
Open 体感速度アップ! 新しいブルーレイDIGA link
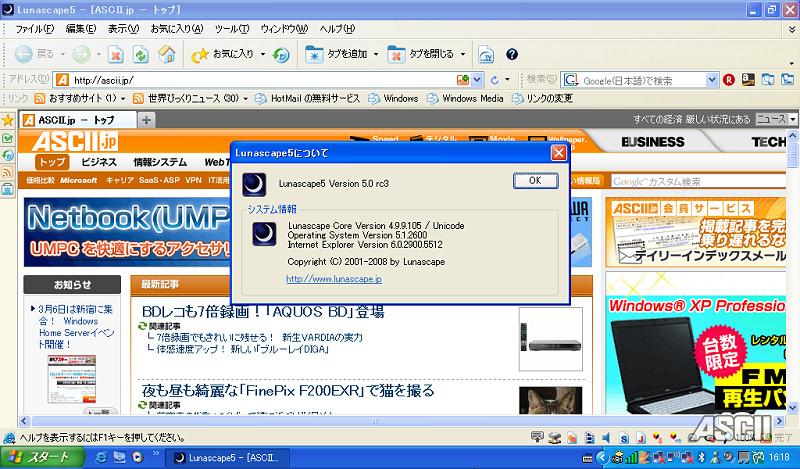(x=242, y=349)
